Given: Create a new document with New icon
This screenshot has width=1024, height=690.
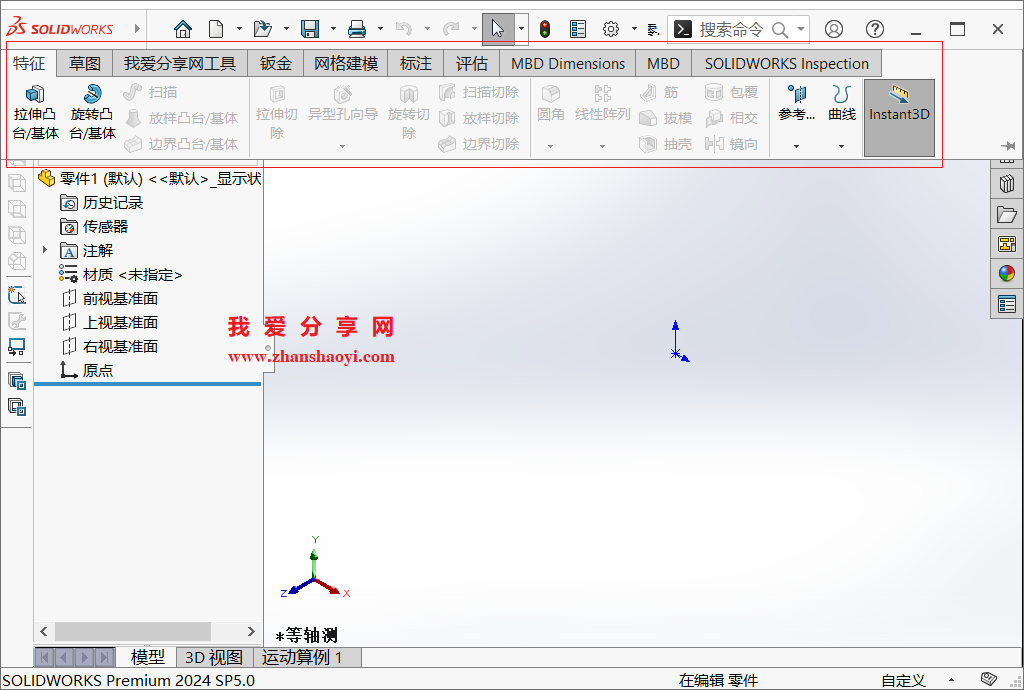Looking at the screenshot, I should pyautogui.click(x=216, y=29).
